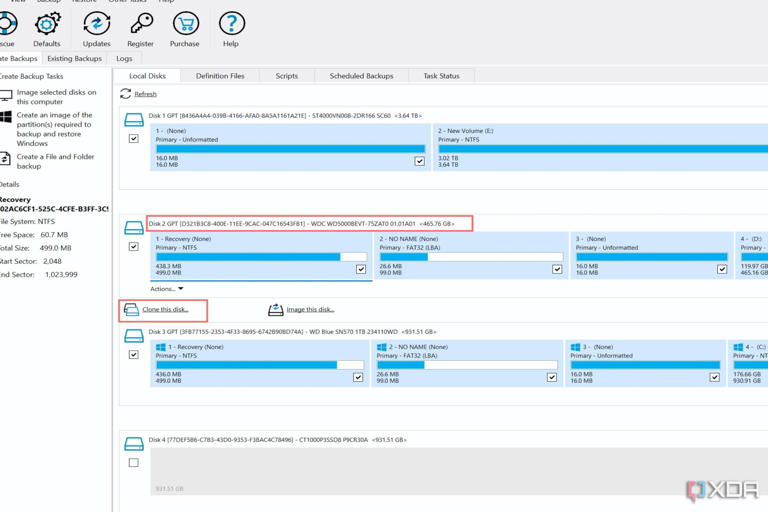Image resolution: width=768 pixels, height=512 pixels.
Task: Switch to the Definition Files tab
Action: click(220, 76)
